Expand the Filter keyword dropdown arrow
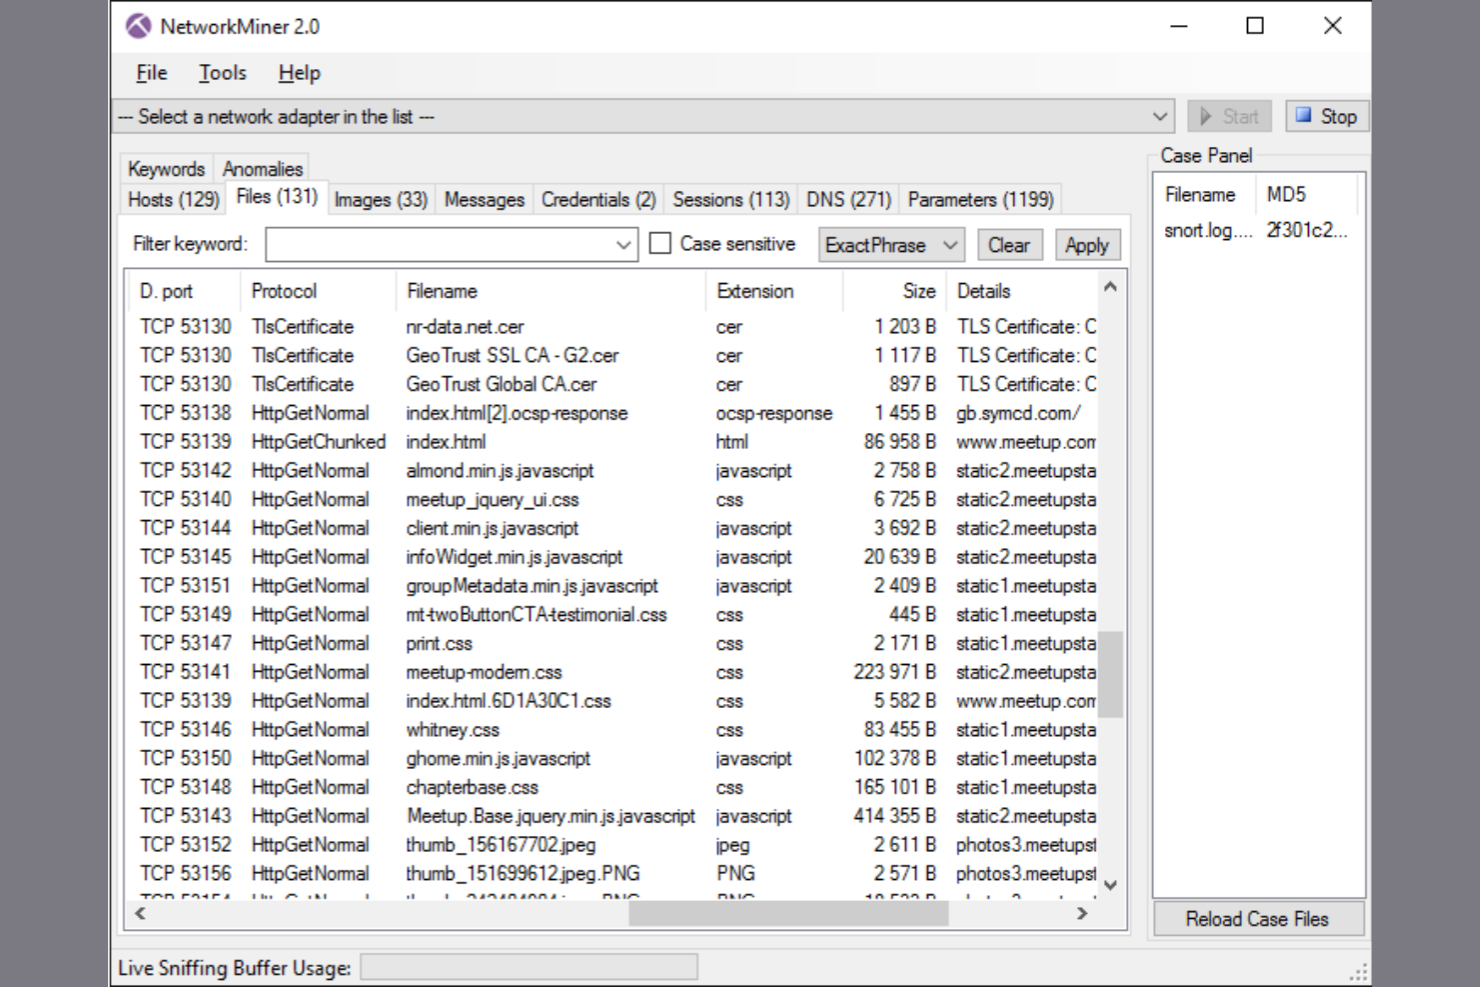1480x987 pixels. click(623, 245)
